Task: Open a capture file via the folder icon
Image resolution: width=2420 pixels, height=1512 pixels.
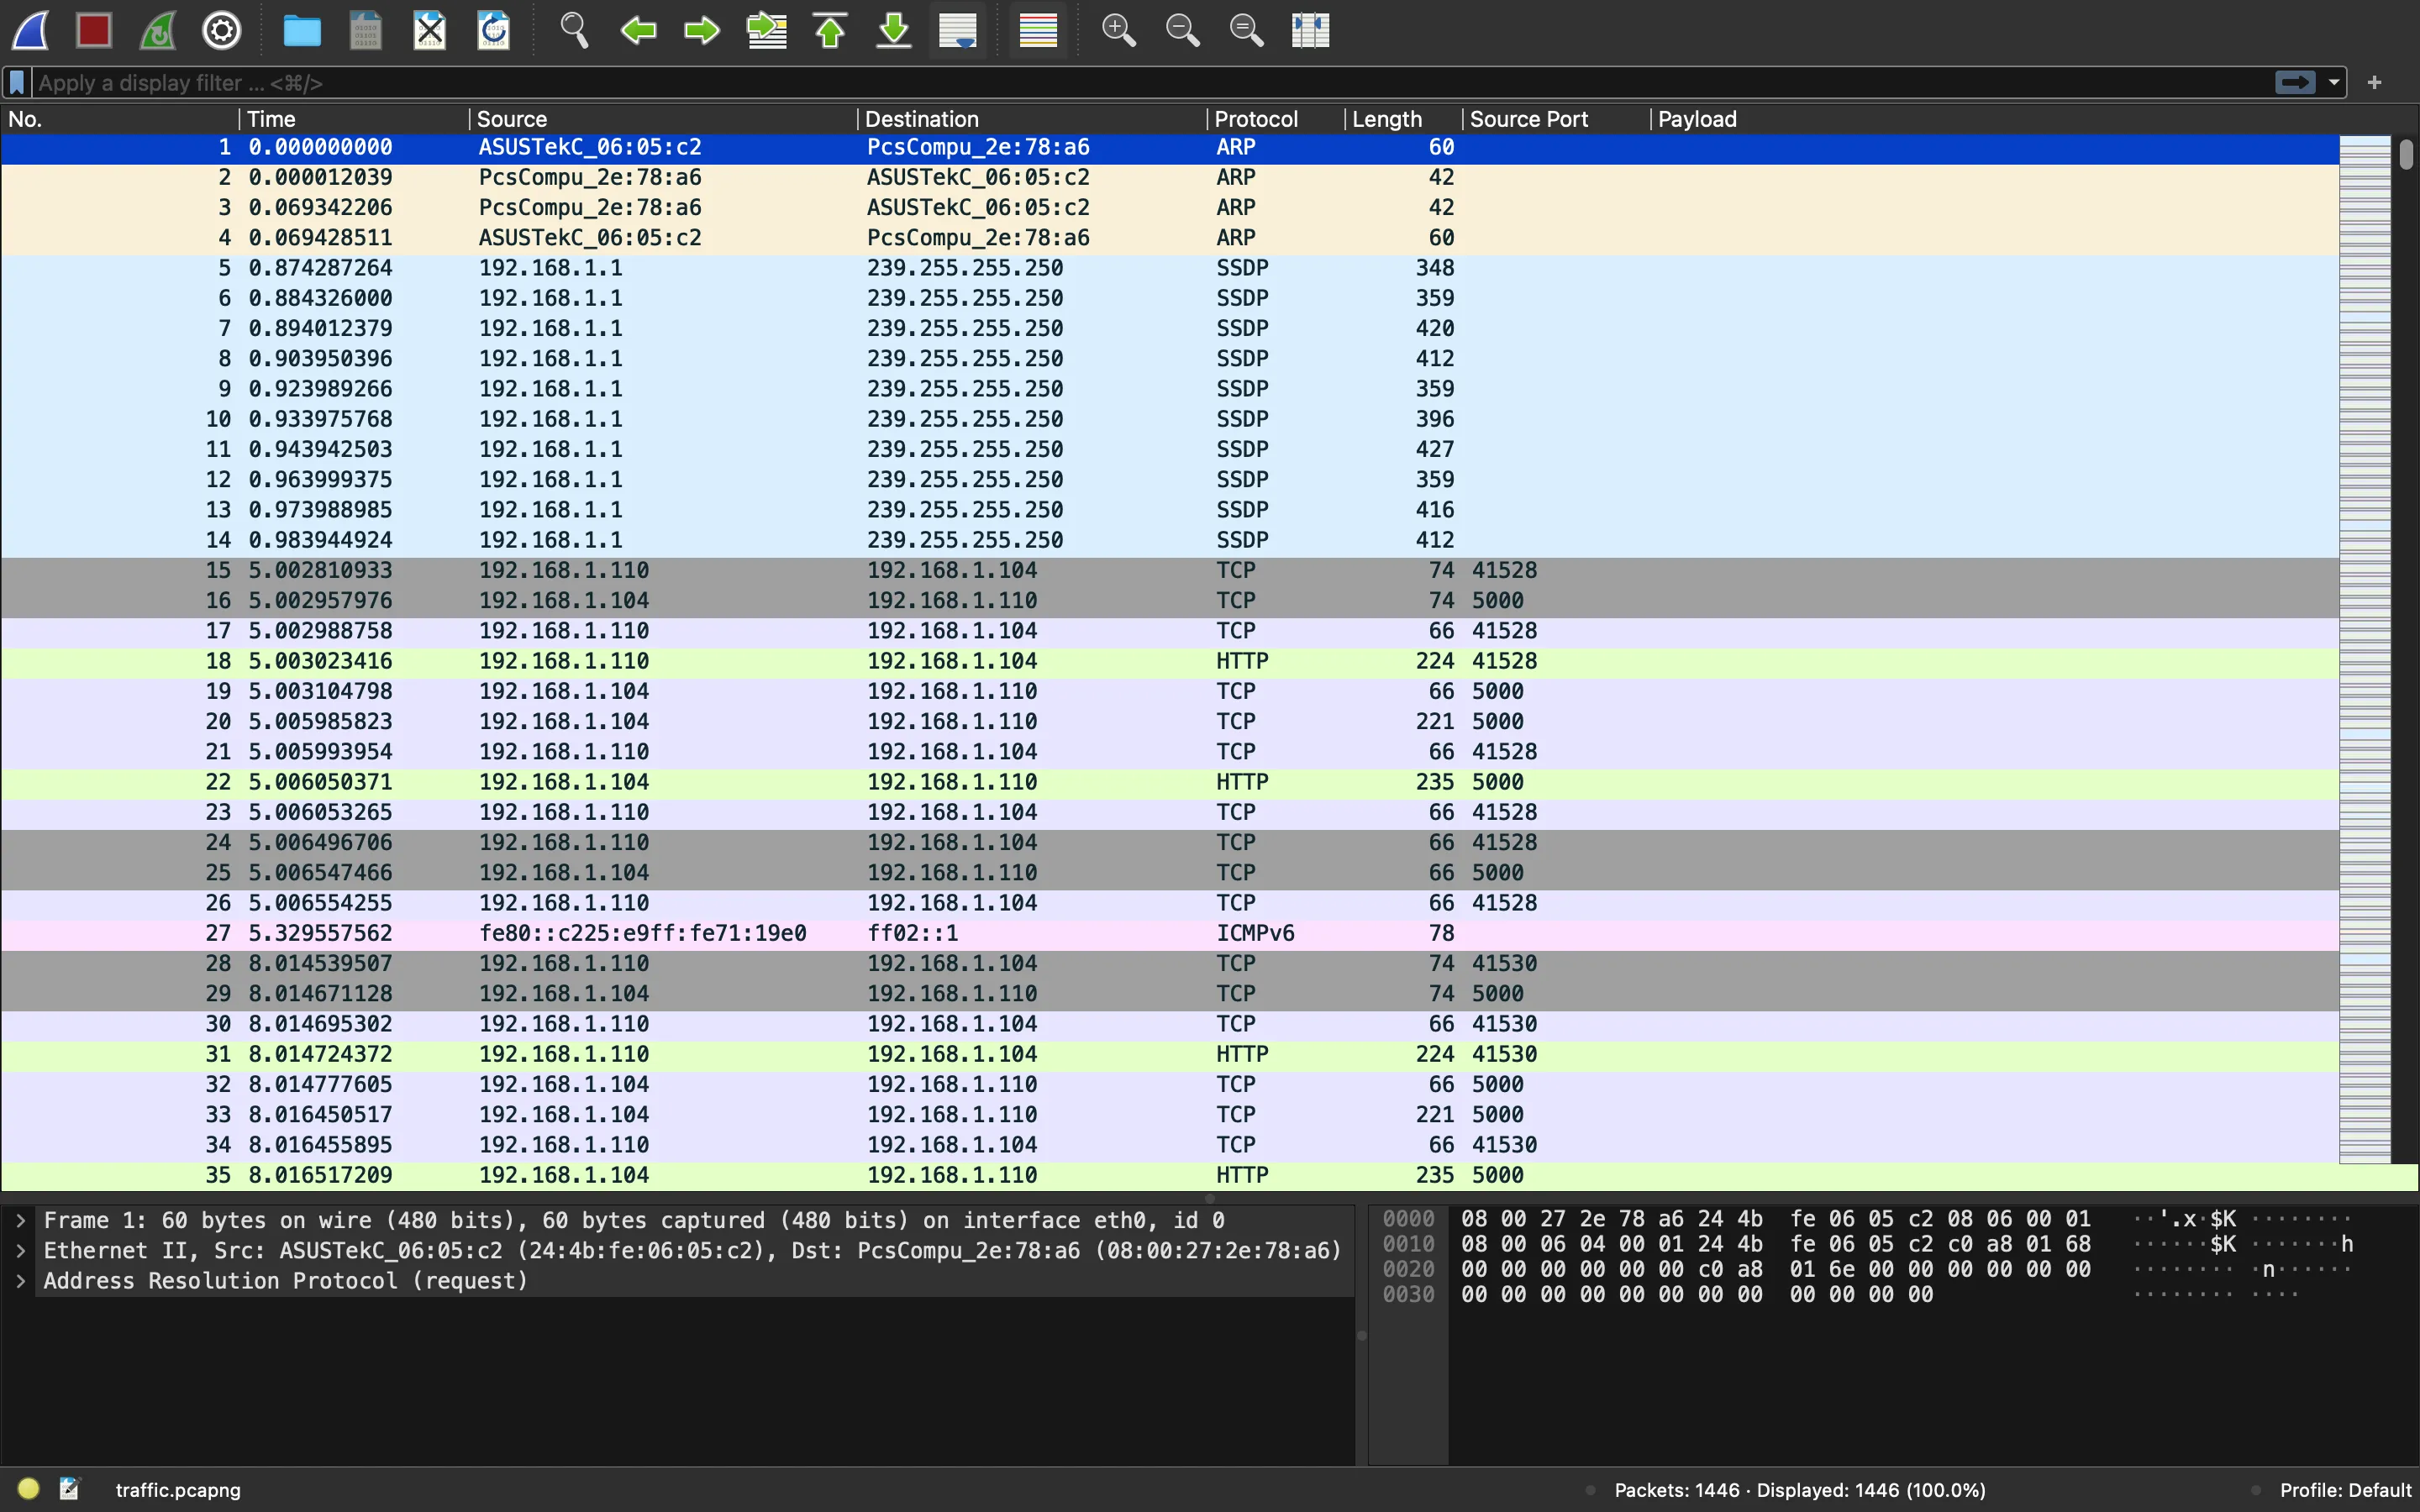Action: pyautogui.click(x=302, y=30)
